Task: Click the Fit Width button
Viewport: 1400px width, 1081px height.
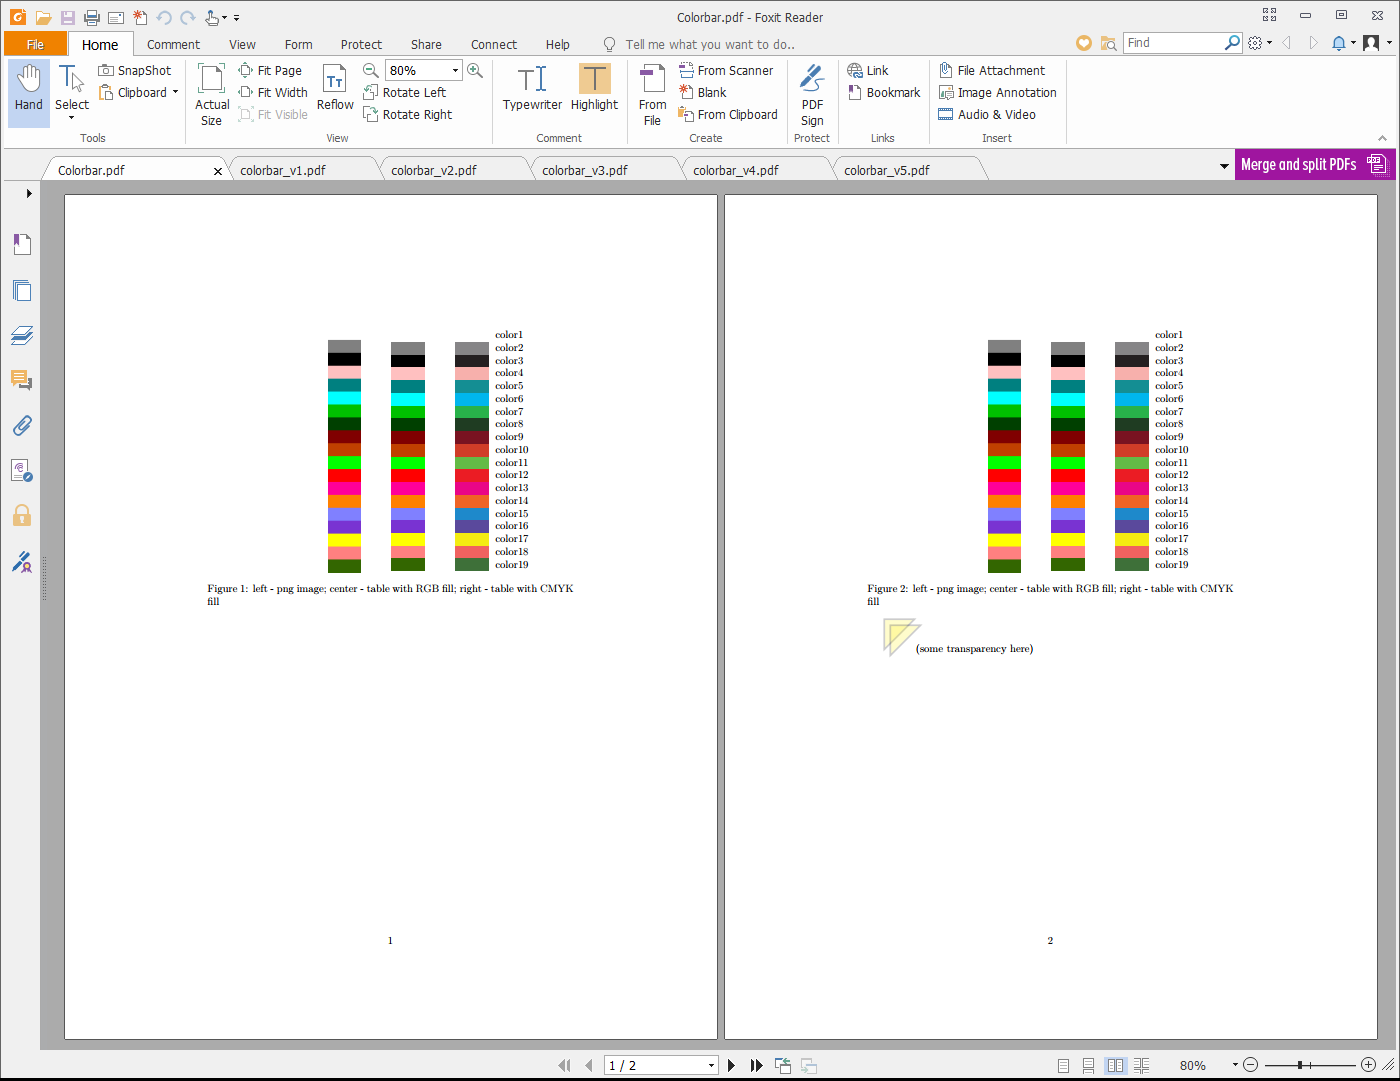Action: click(273, 92)
